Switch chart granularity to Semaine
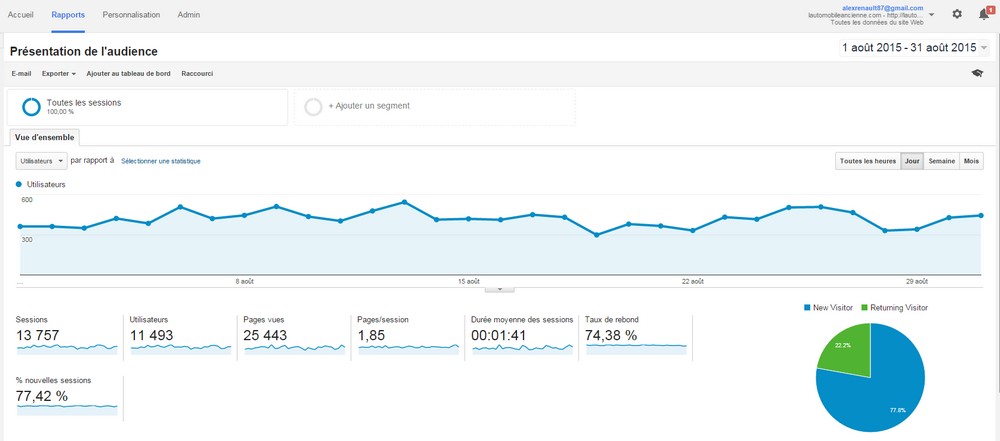Viewport: 1000px width, 441px height. 941,161
